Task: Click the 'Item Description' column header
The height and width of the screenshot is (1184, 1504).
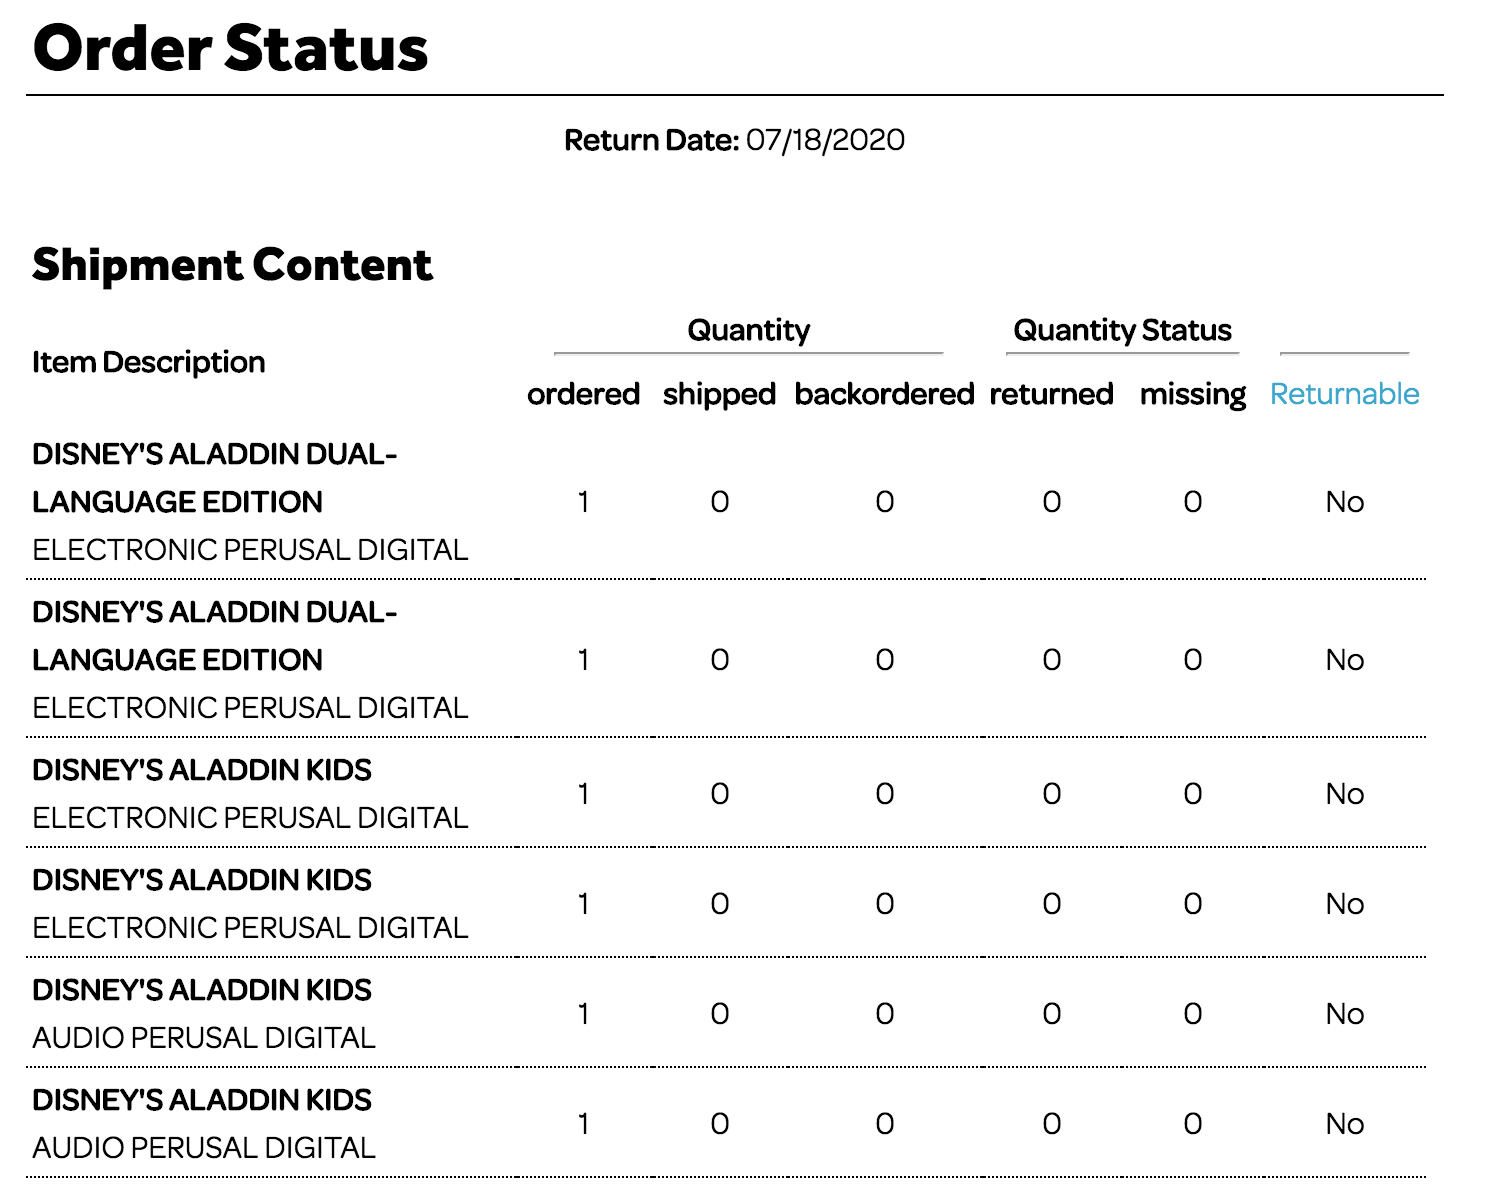Action: point(149,362)
